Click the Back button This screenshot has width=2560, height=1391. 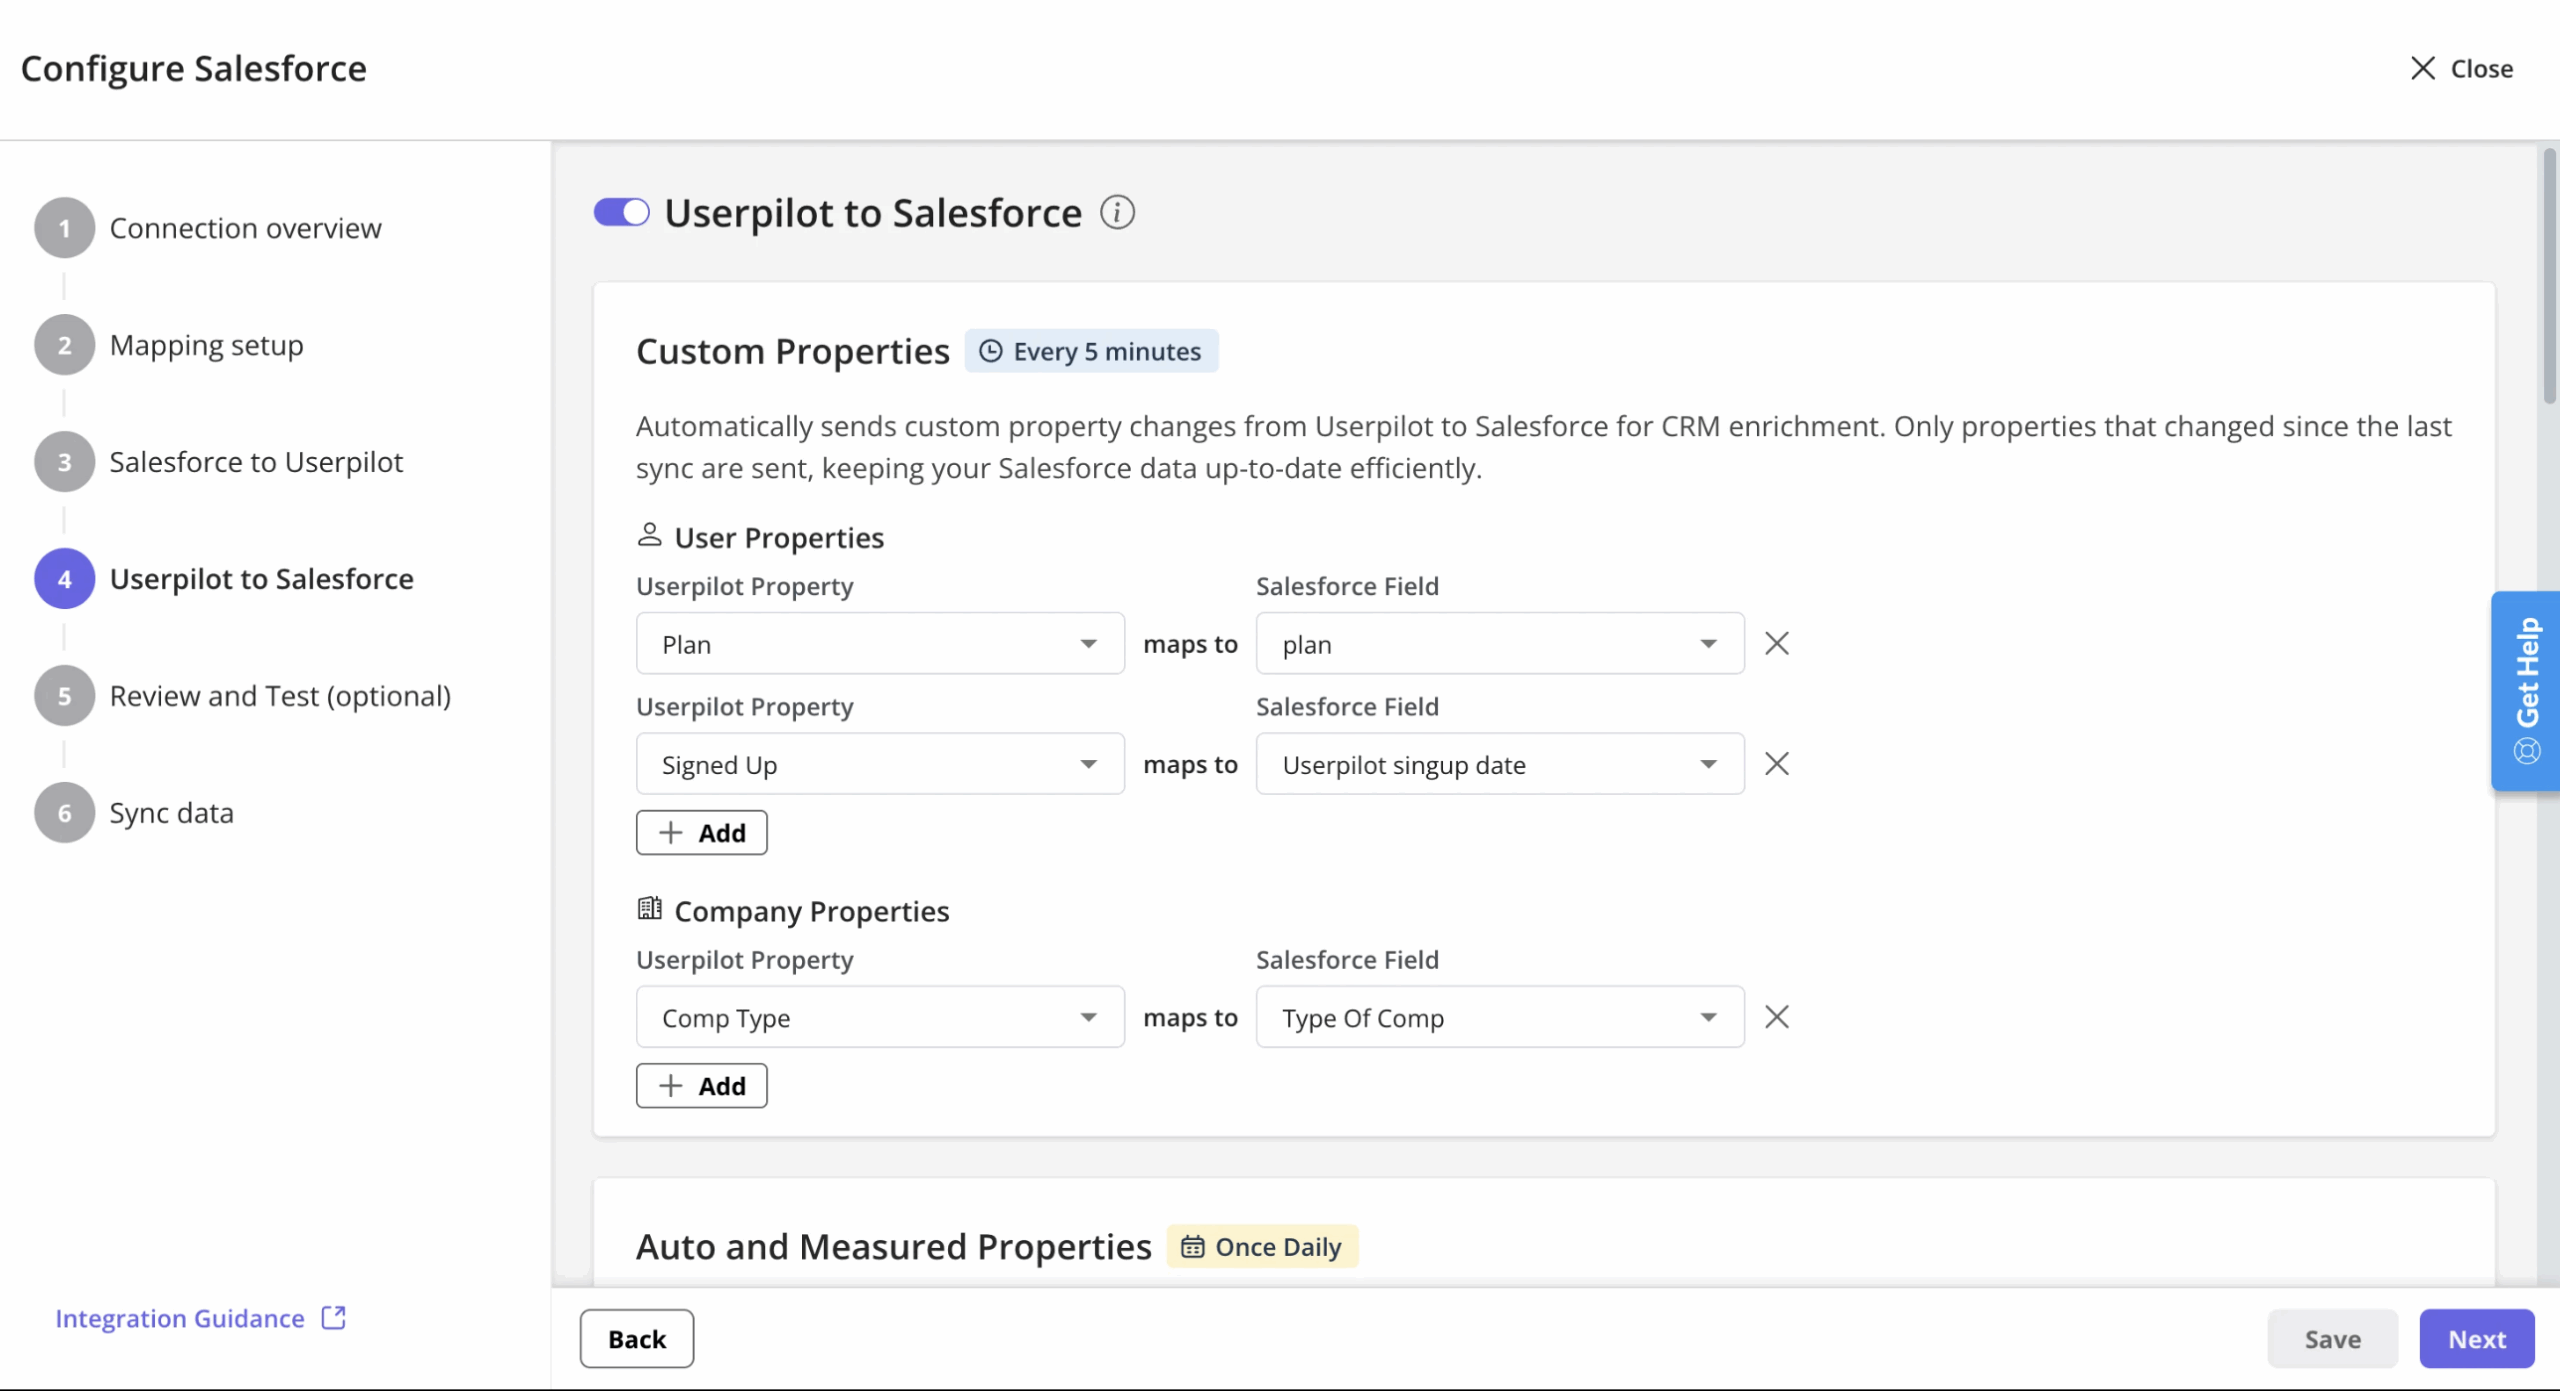(637, 1338)
